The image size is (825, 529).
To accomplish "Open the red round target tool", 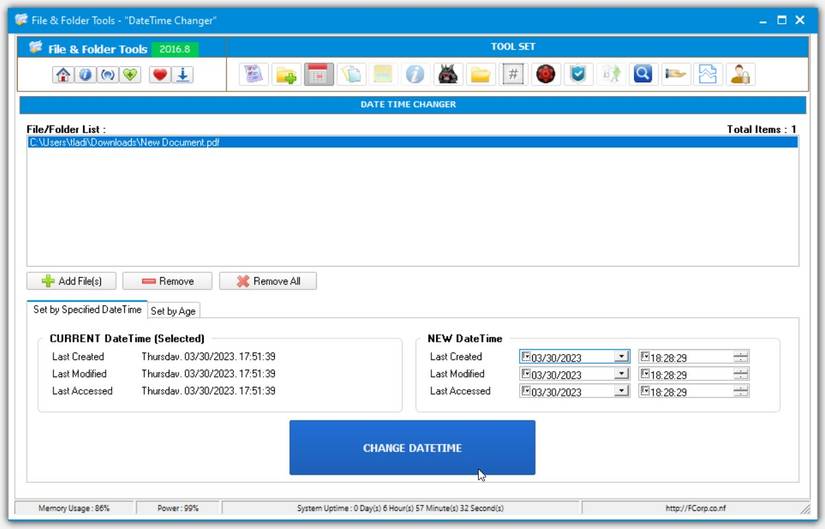I will point(546,74).
